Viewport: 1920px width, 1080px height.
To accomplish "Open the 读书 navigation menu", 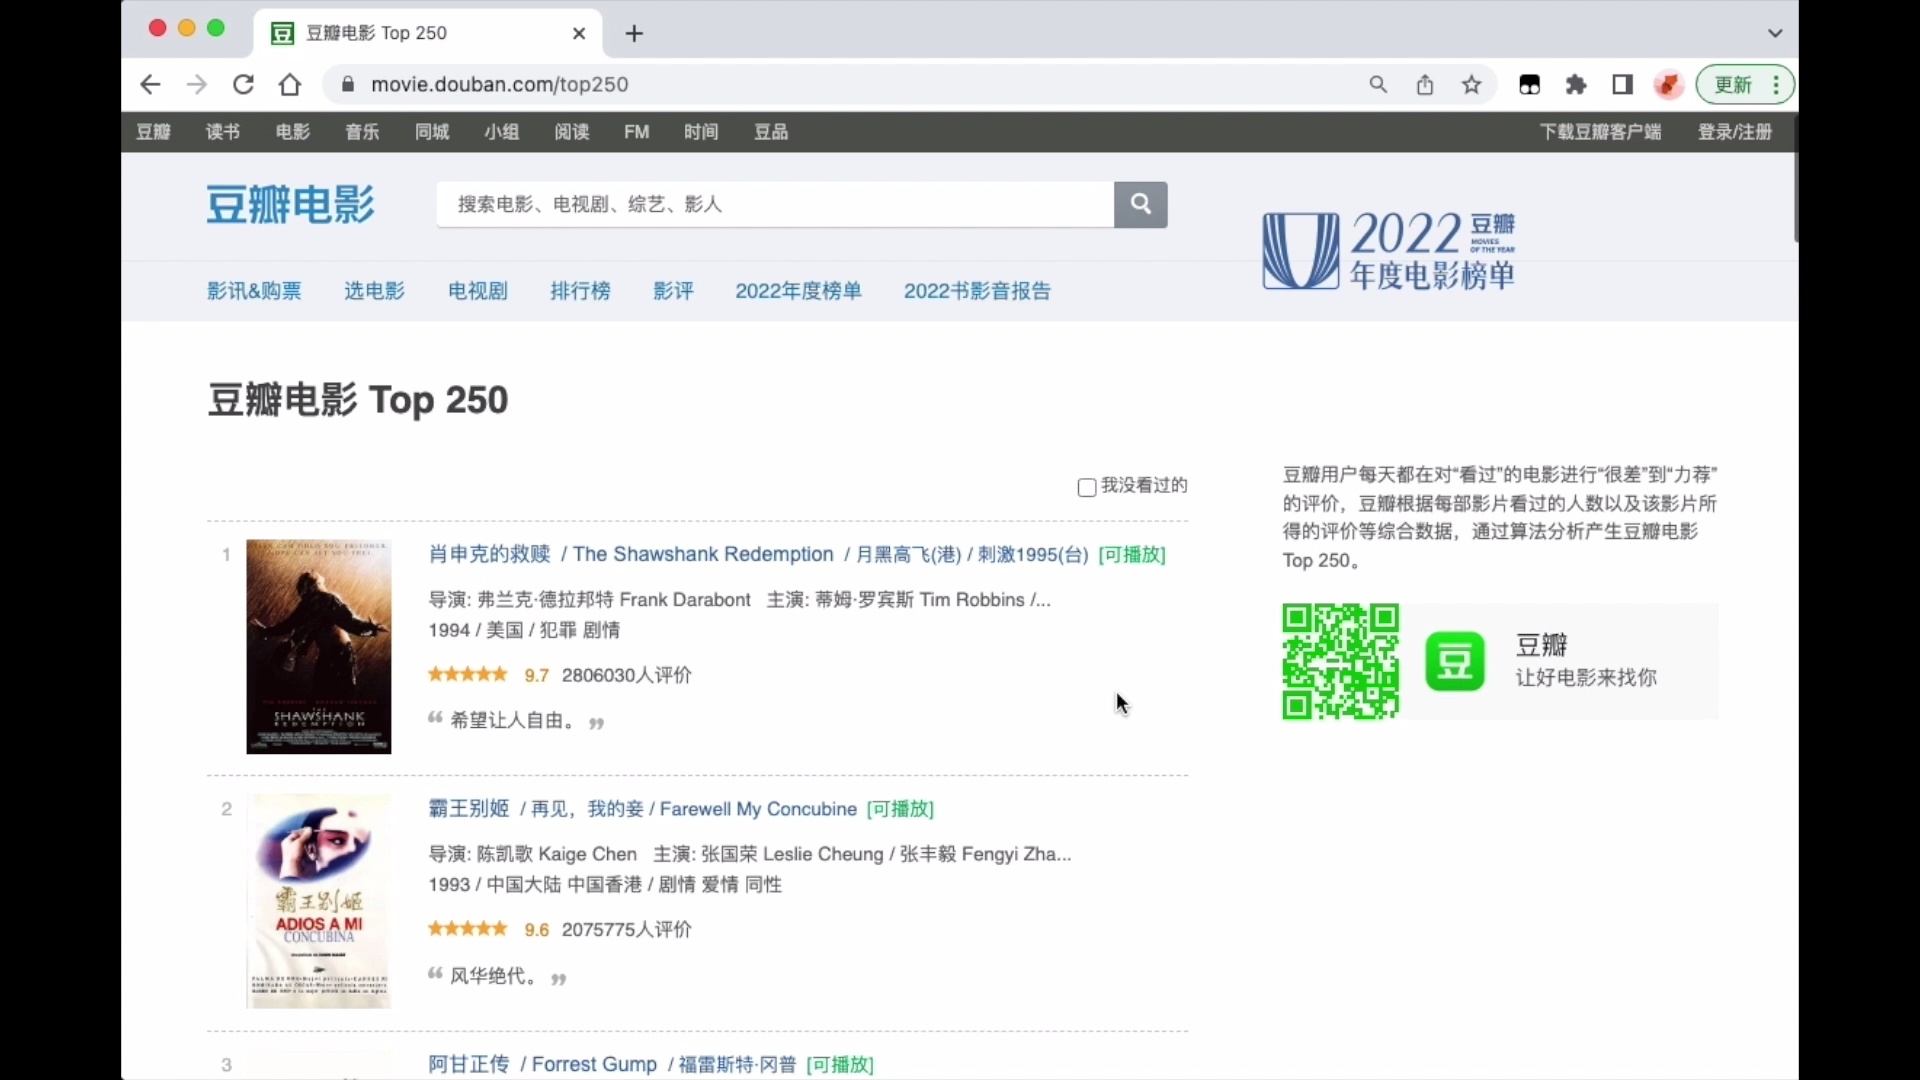I will click(x=222, y=131).
